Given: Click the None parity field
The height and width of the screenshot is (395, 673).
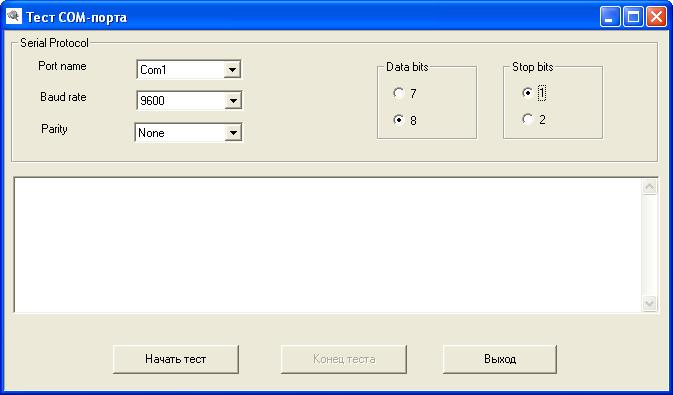Looking at the screenshot, I should click(x=180, y=133).
